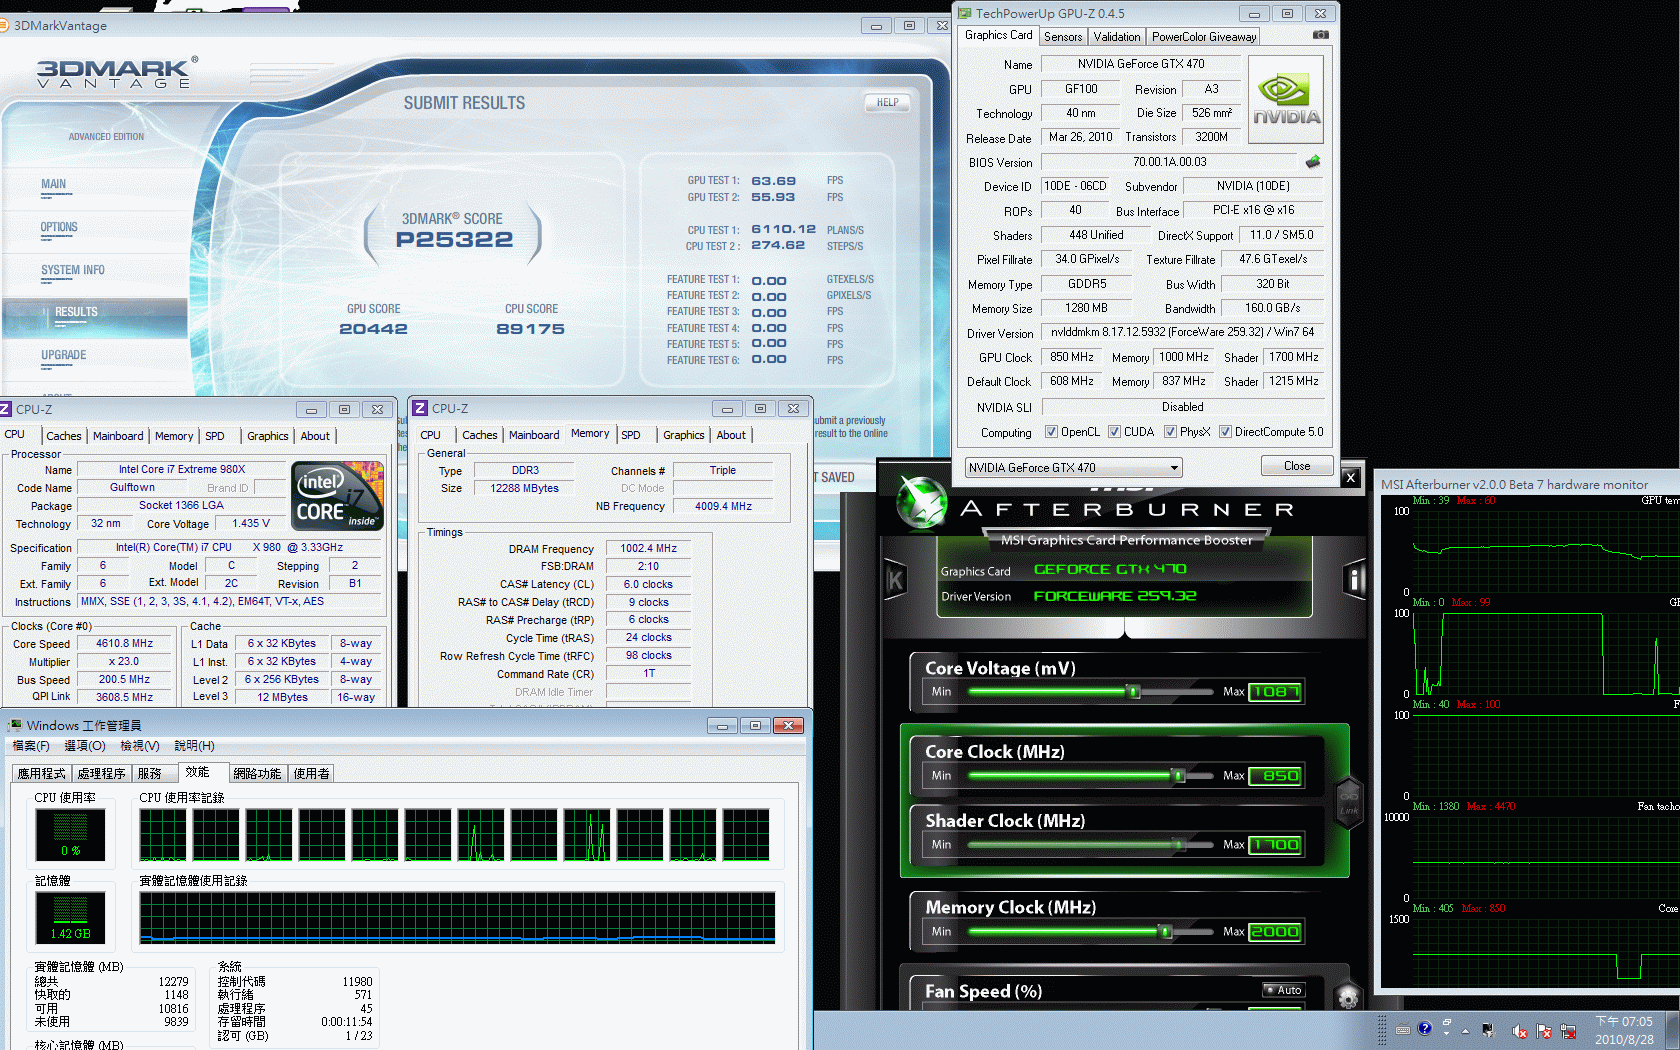
Task: Open Graphics tab in Memory CPU-Z window
Action: pos(683,435)
